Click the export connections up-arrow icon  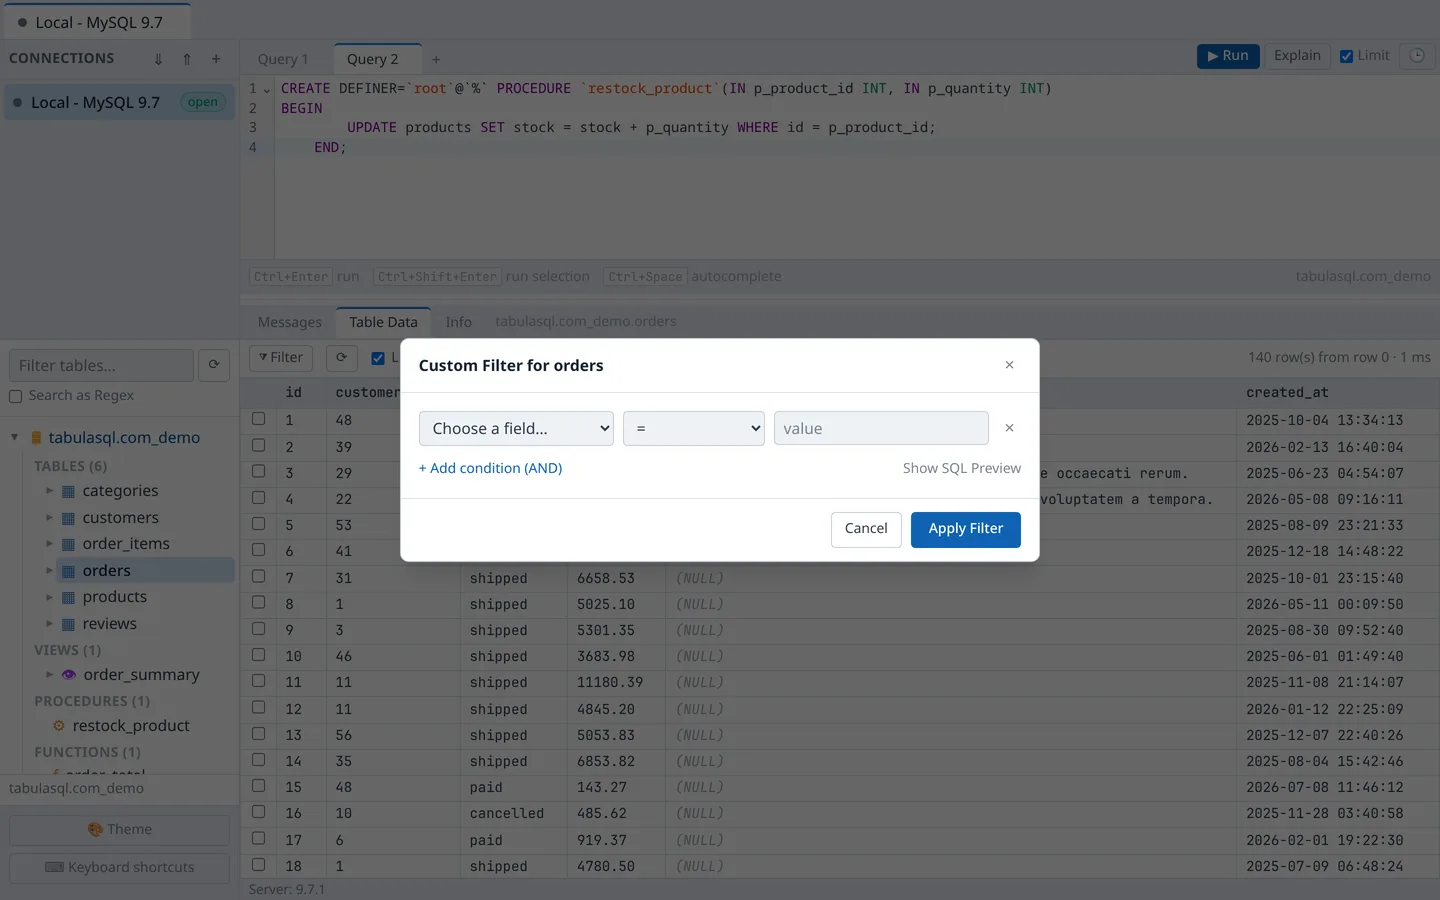pos(187,59)
